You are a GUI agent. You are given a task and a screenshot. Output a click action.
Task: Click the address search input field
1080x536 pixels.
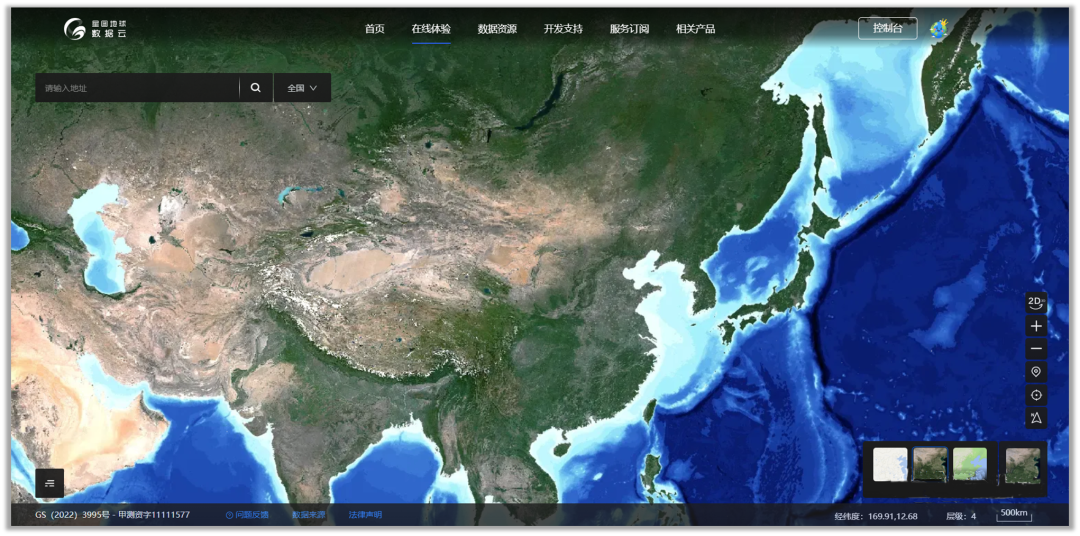[x=137, y=88]
